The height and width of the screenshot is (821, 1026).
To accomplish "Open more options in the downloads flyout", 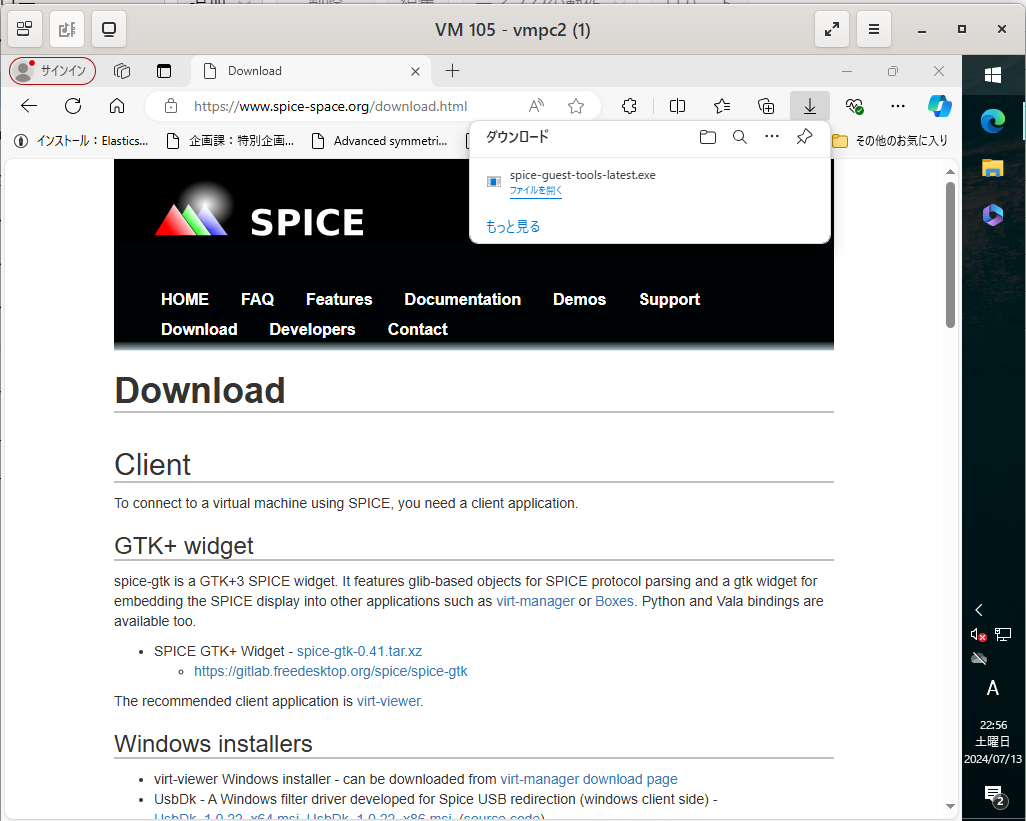I will [x=771, y=137].
